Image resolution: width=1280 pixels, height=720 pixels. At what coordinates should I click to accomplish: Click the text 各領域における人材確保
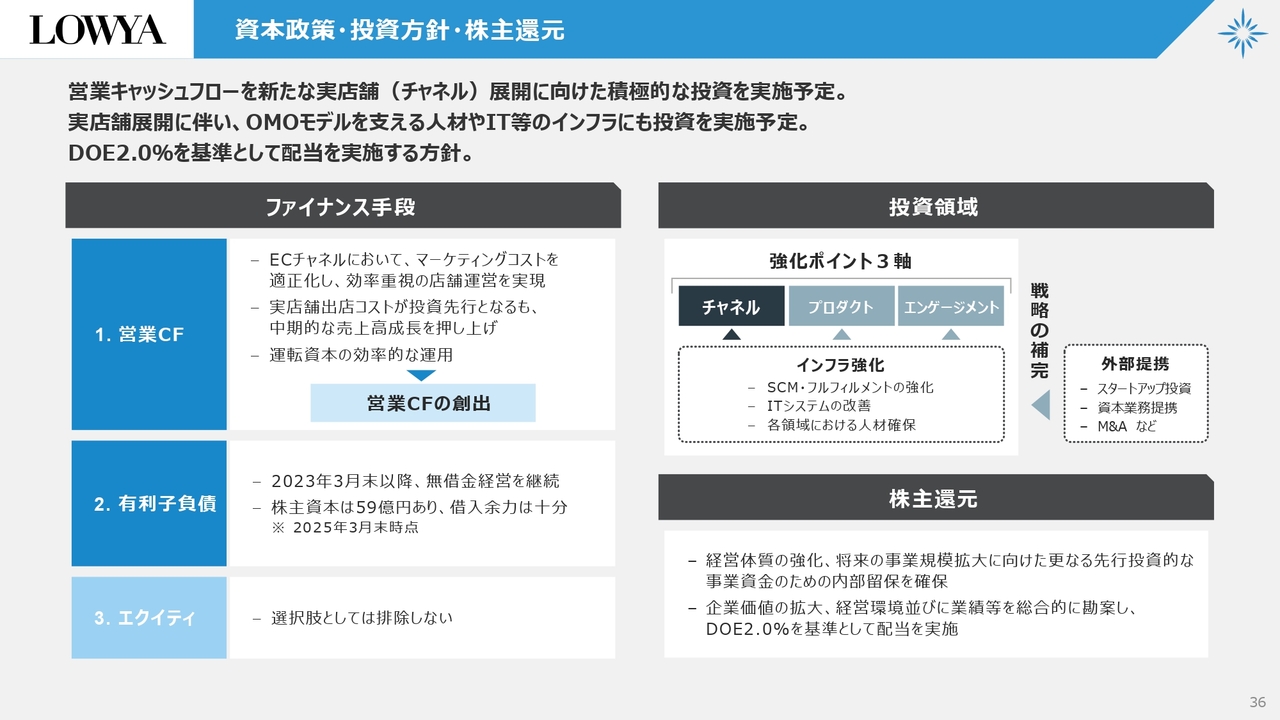pyautogui.click(x=841, y=425)
